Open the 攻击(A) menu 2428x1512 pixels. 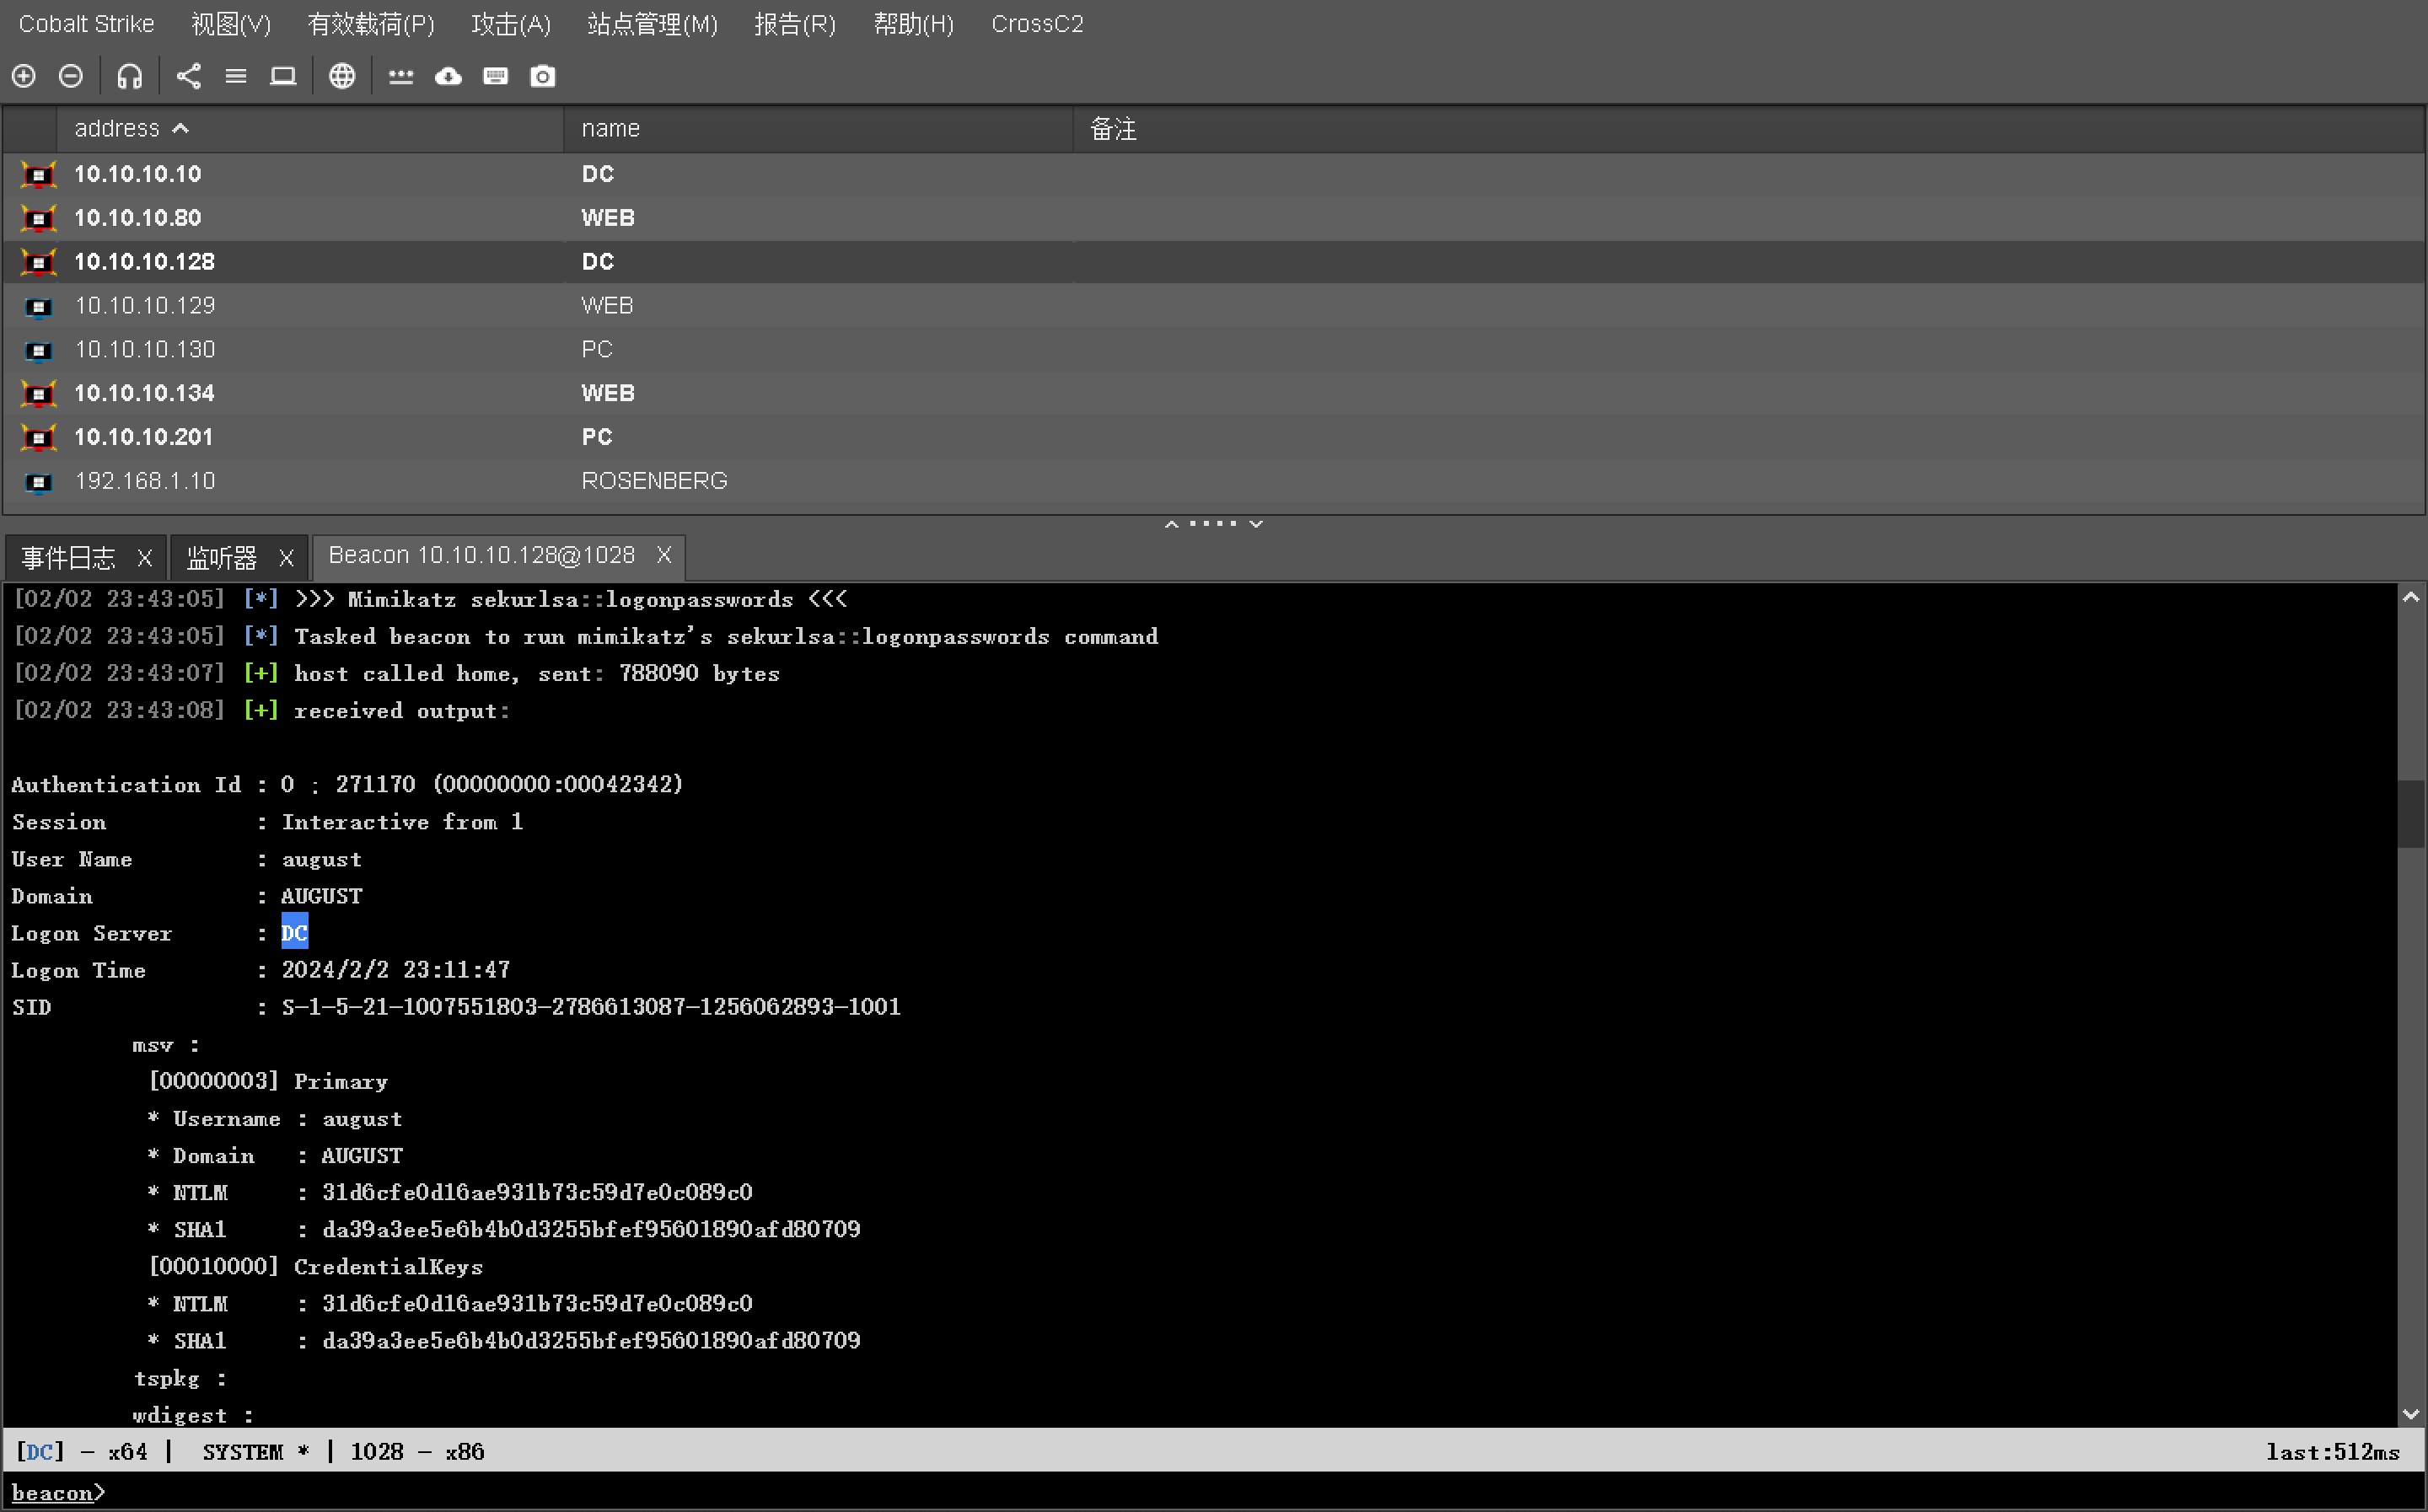pos(510,24)
